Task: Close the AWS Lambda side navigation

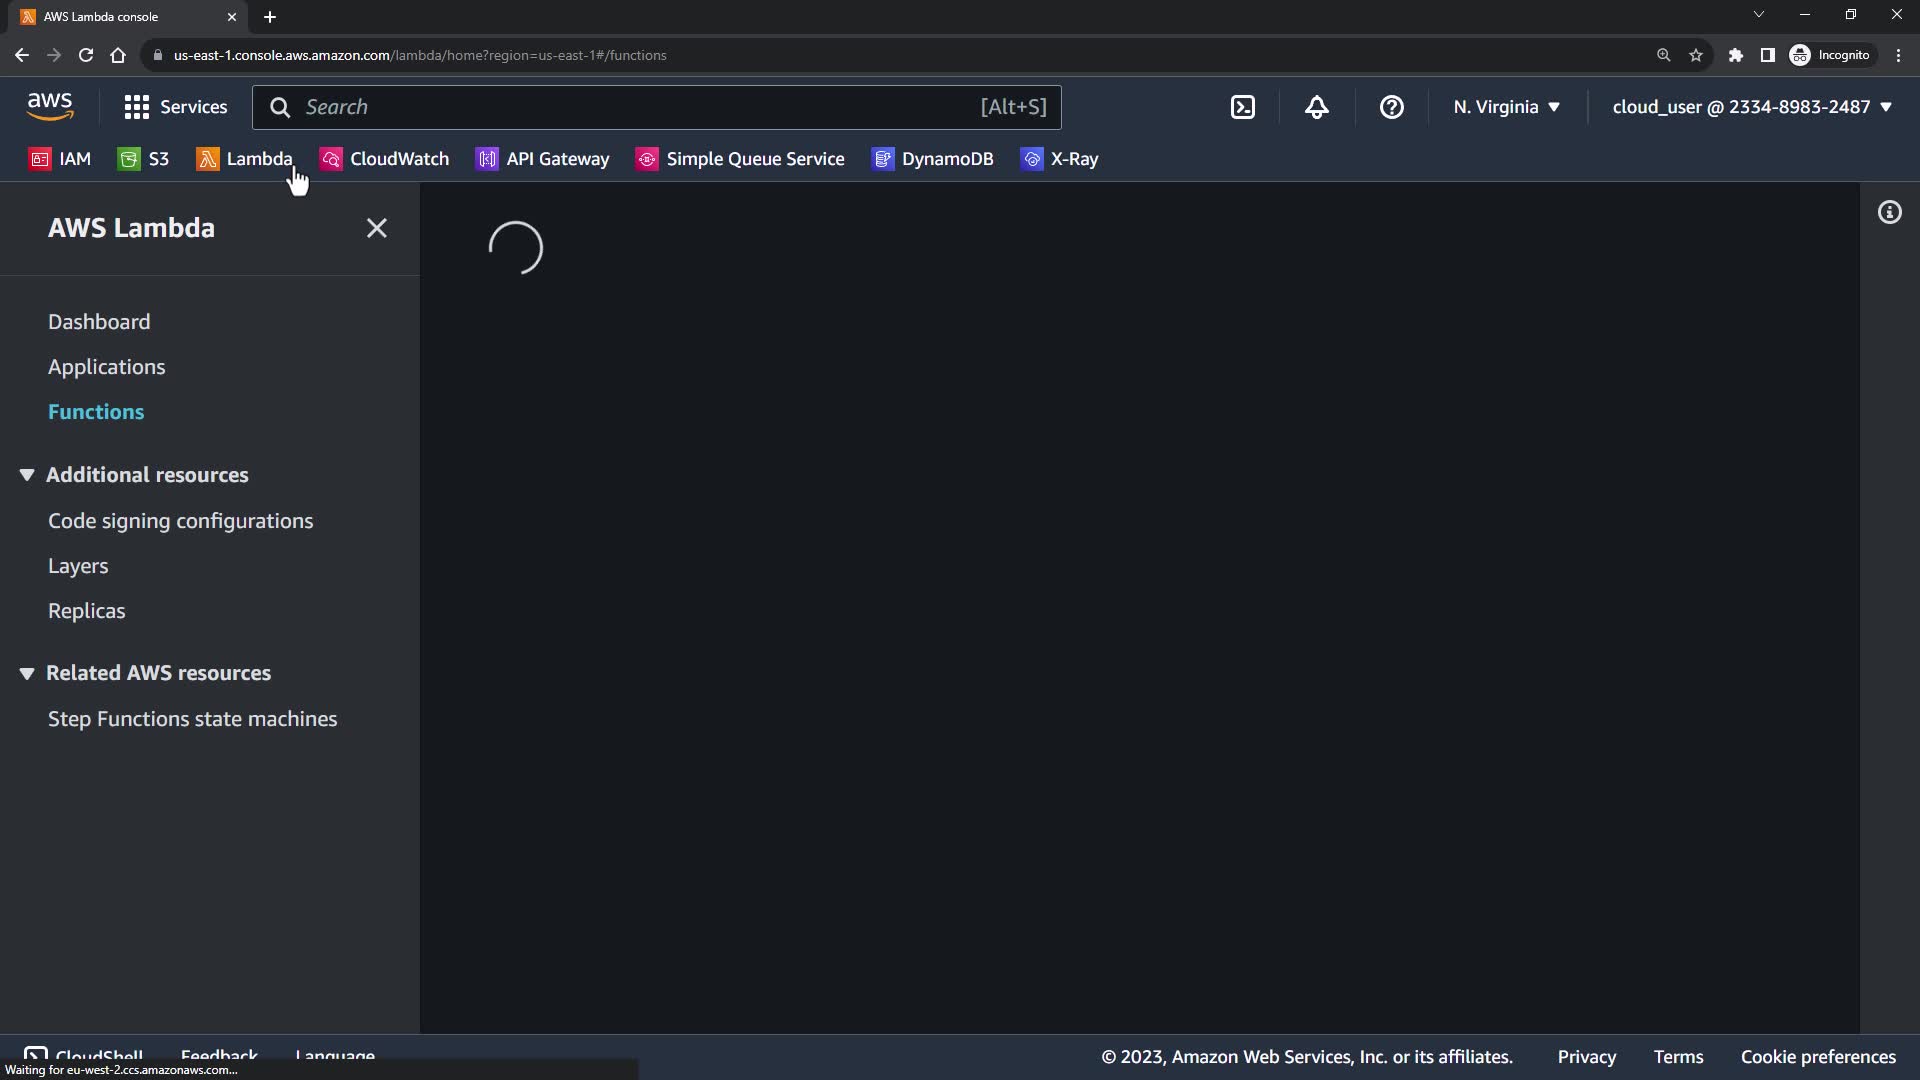Action: tap(376, 228)
